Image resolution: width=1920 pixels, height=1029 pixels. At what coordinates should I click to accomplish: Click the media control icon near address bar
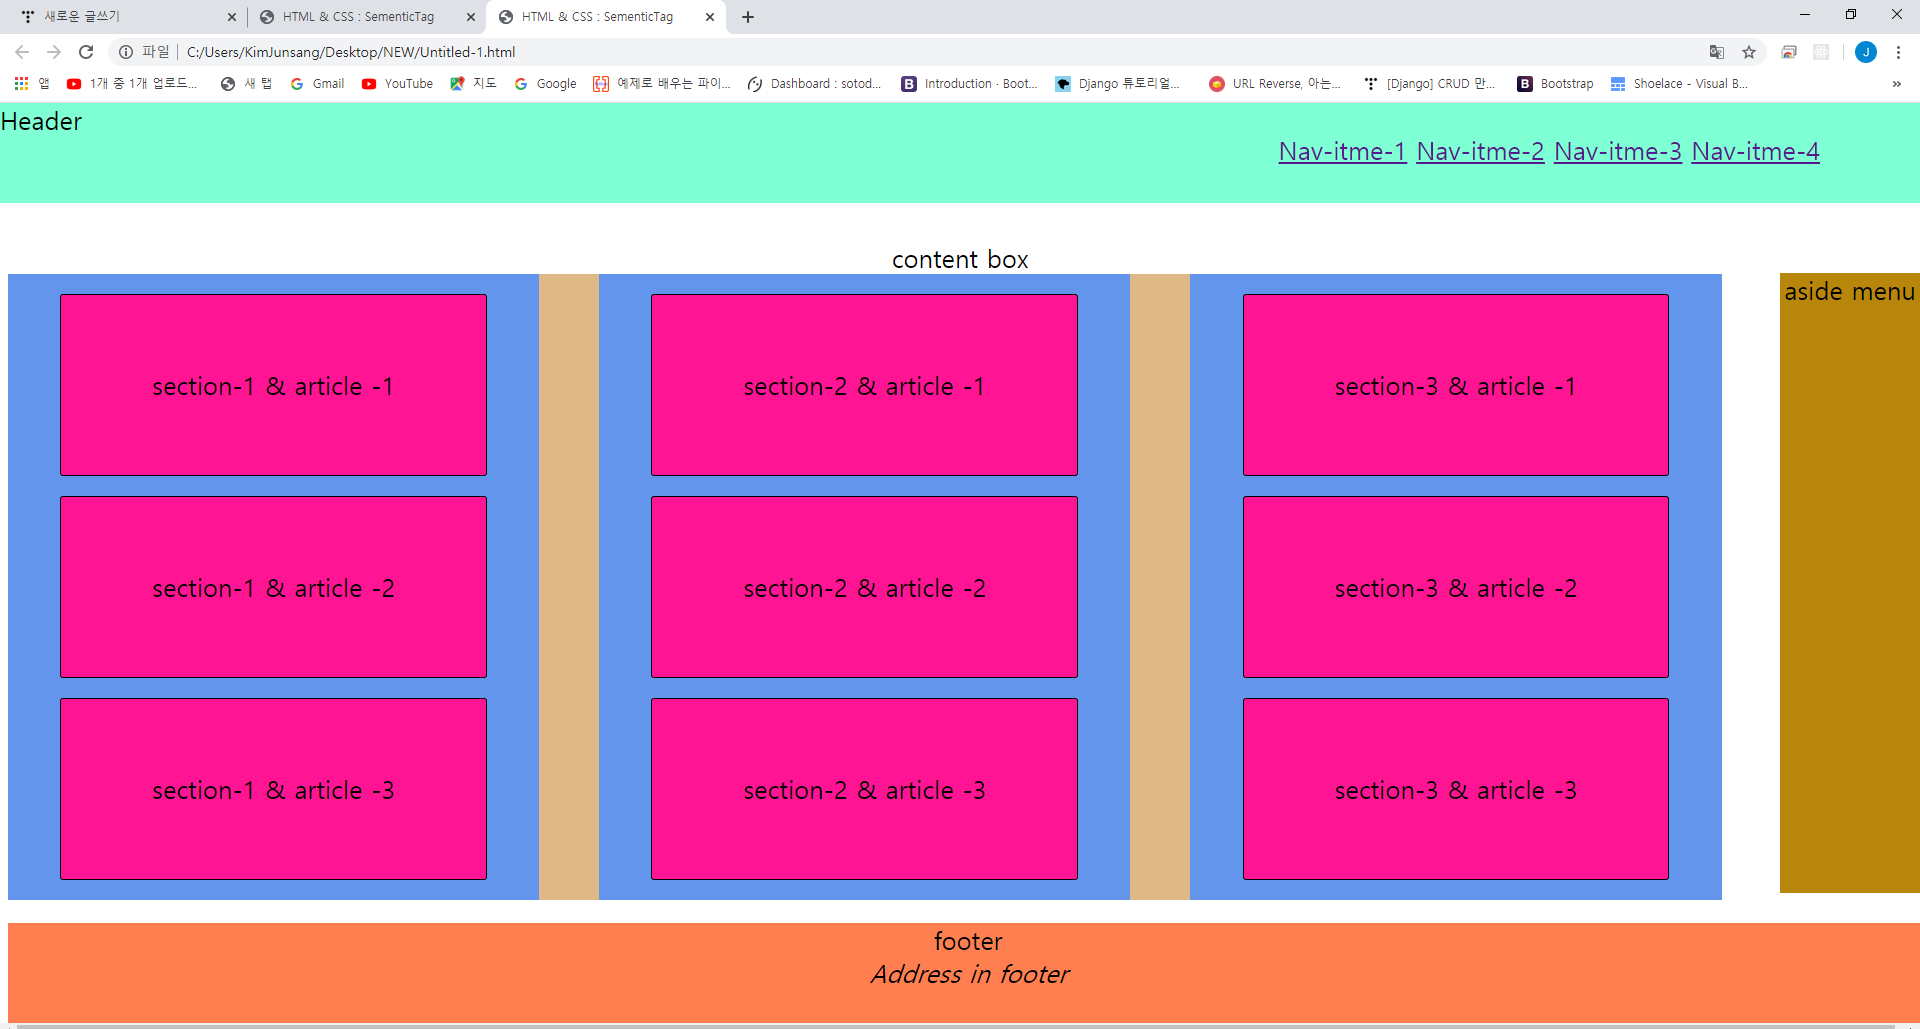point(1789,52)
